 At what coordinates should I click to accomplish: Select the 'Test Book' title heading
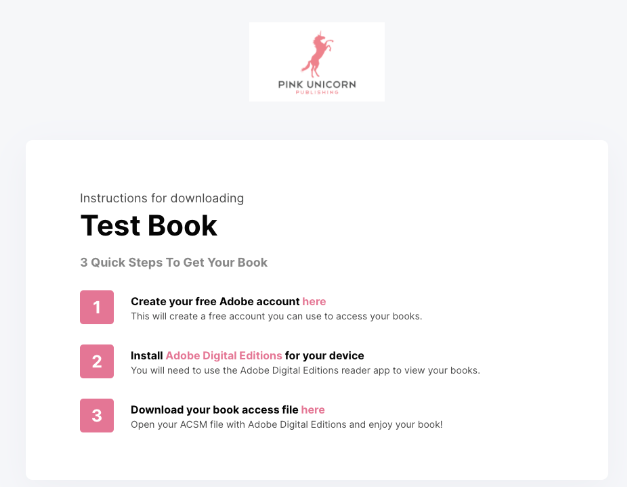coord(149,226)
